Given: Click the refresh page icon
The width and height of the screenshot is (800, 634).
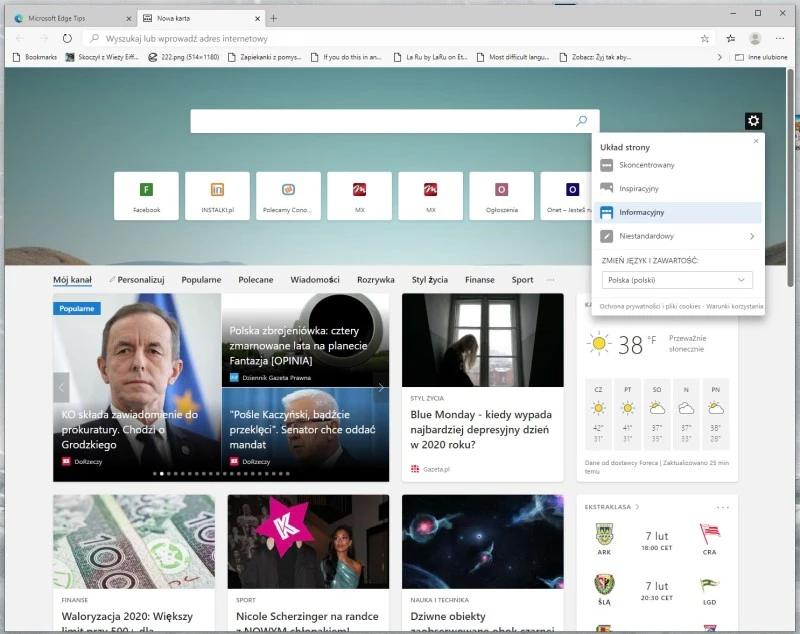Looking at the screenshot, I should pyautogui.click(x=66, y=38).
